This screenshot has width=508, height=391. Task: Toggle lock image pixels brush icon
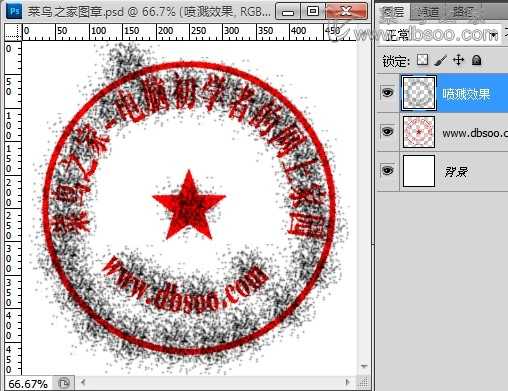[x=441, y=60]
